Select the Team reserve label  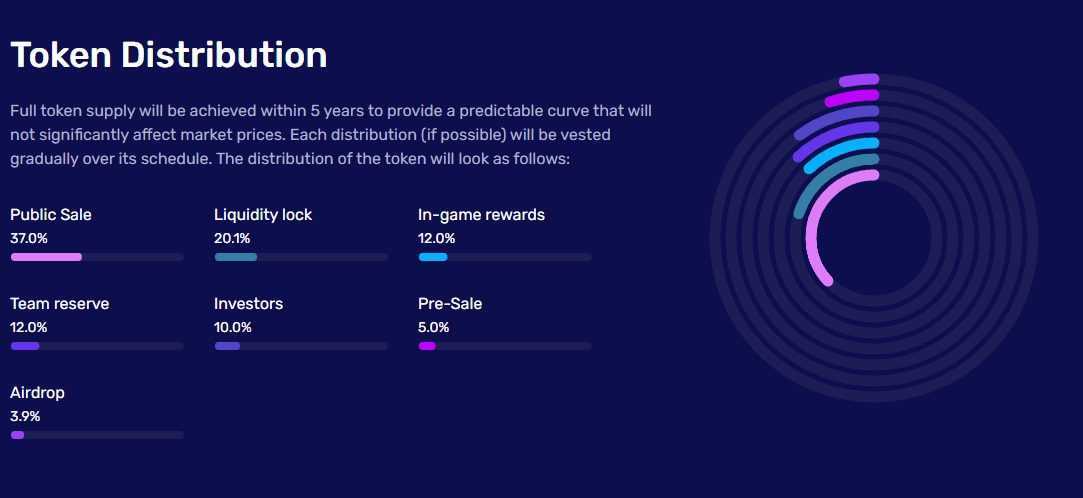coord(60,304)
